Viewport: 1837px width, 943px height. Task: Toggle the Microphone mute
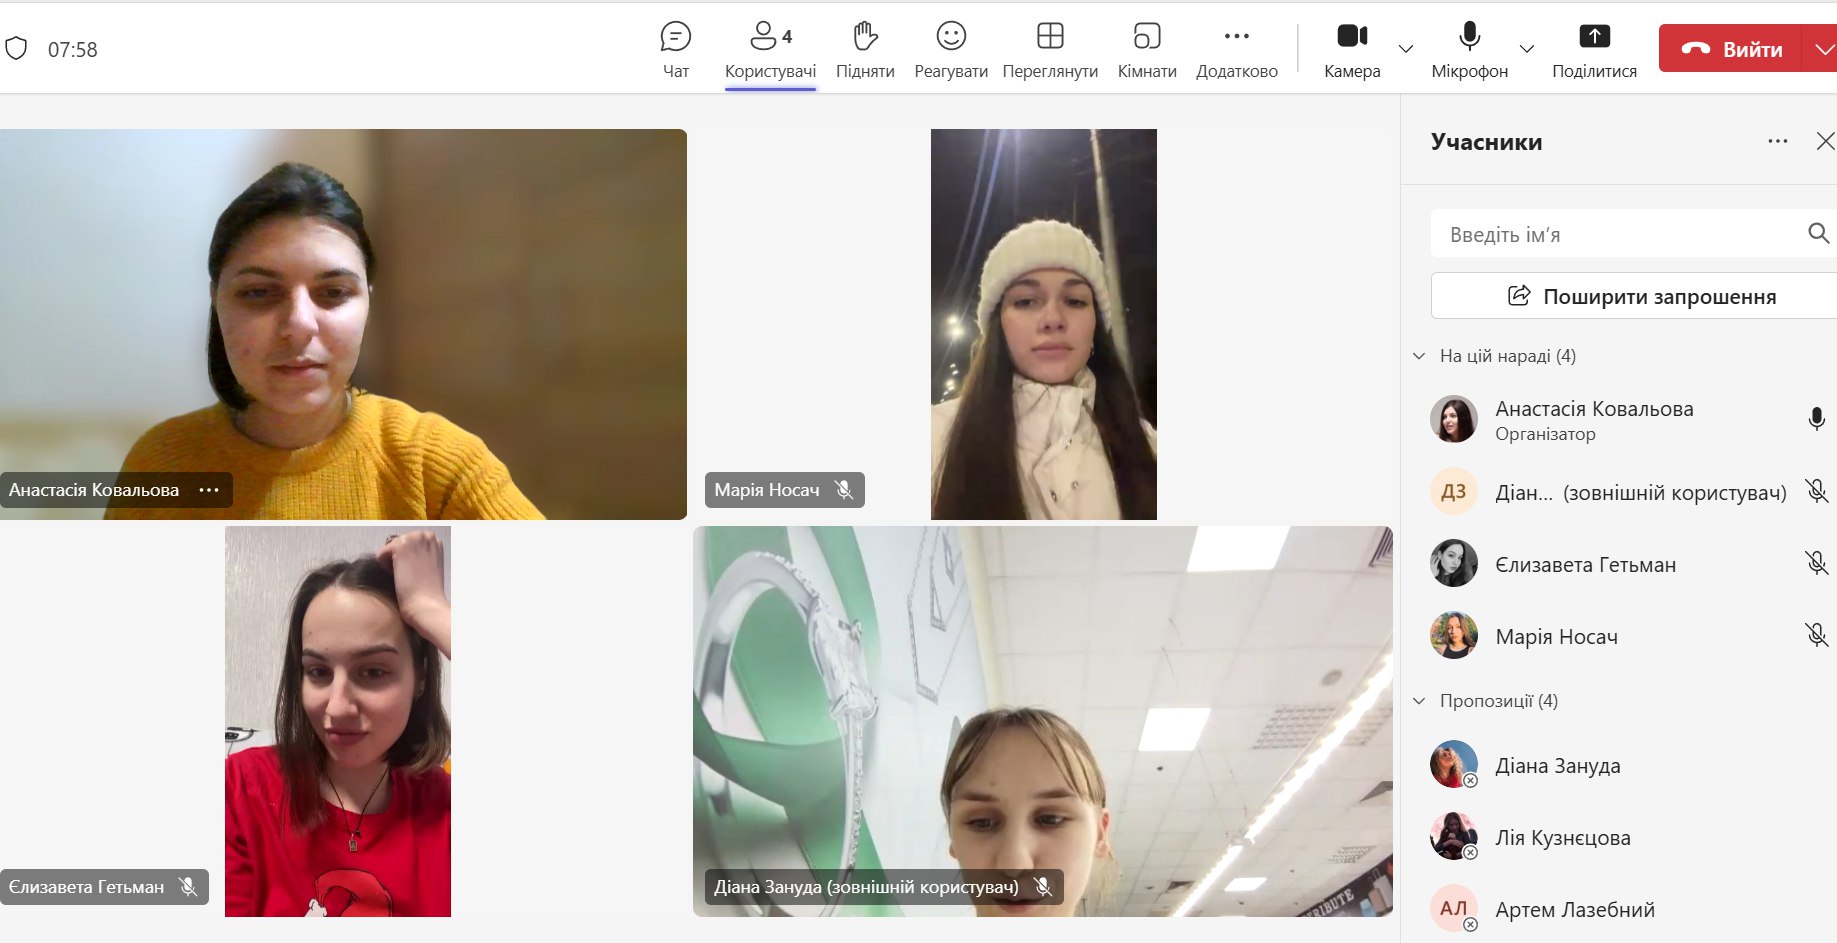tap(1469, 38)
